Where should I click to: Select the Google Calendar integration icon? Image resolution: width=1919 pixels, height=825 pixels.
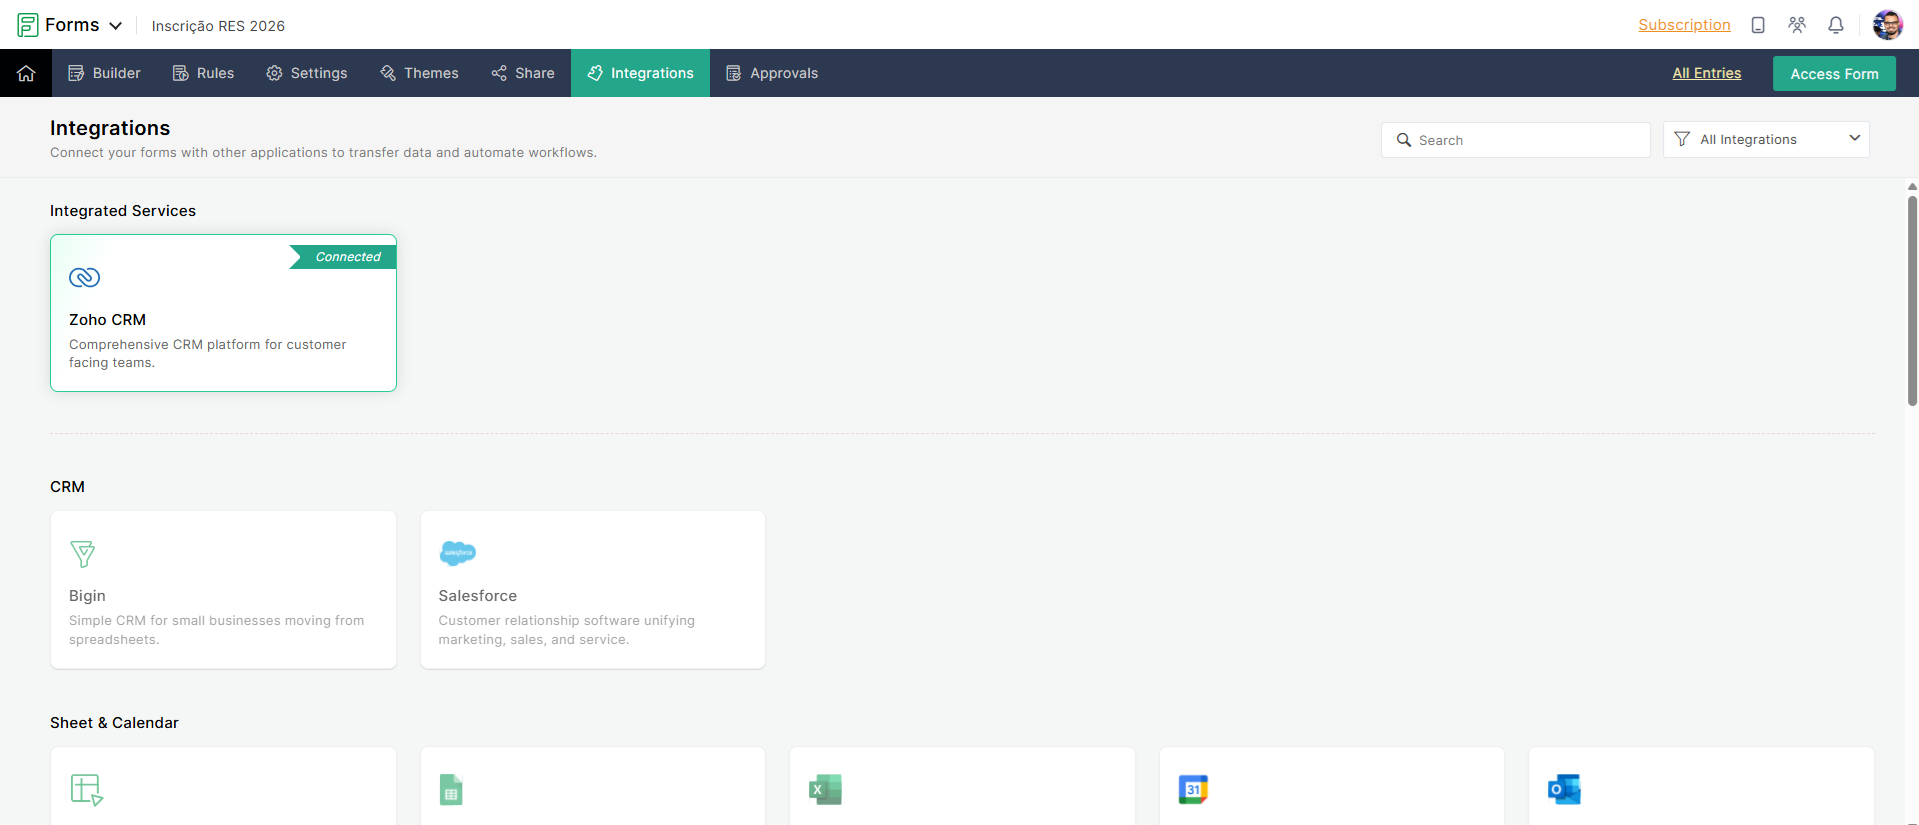coord(1192,789)
